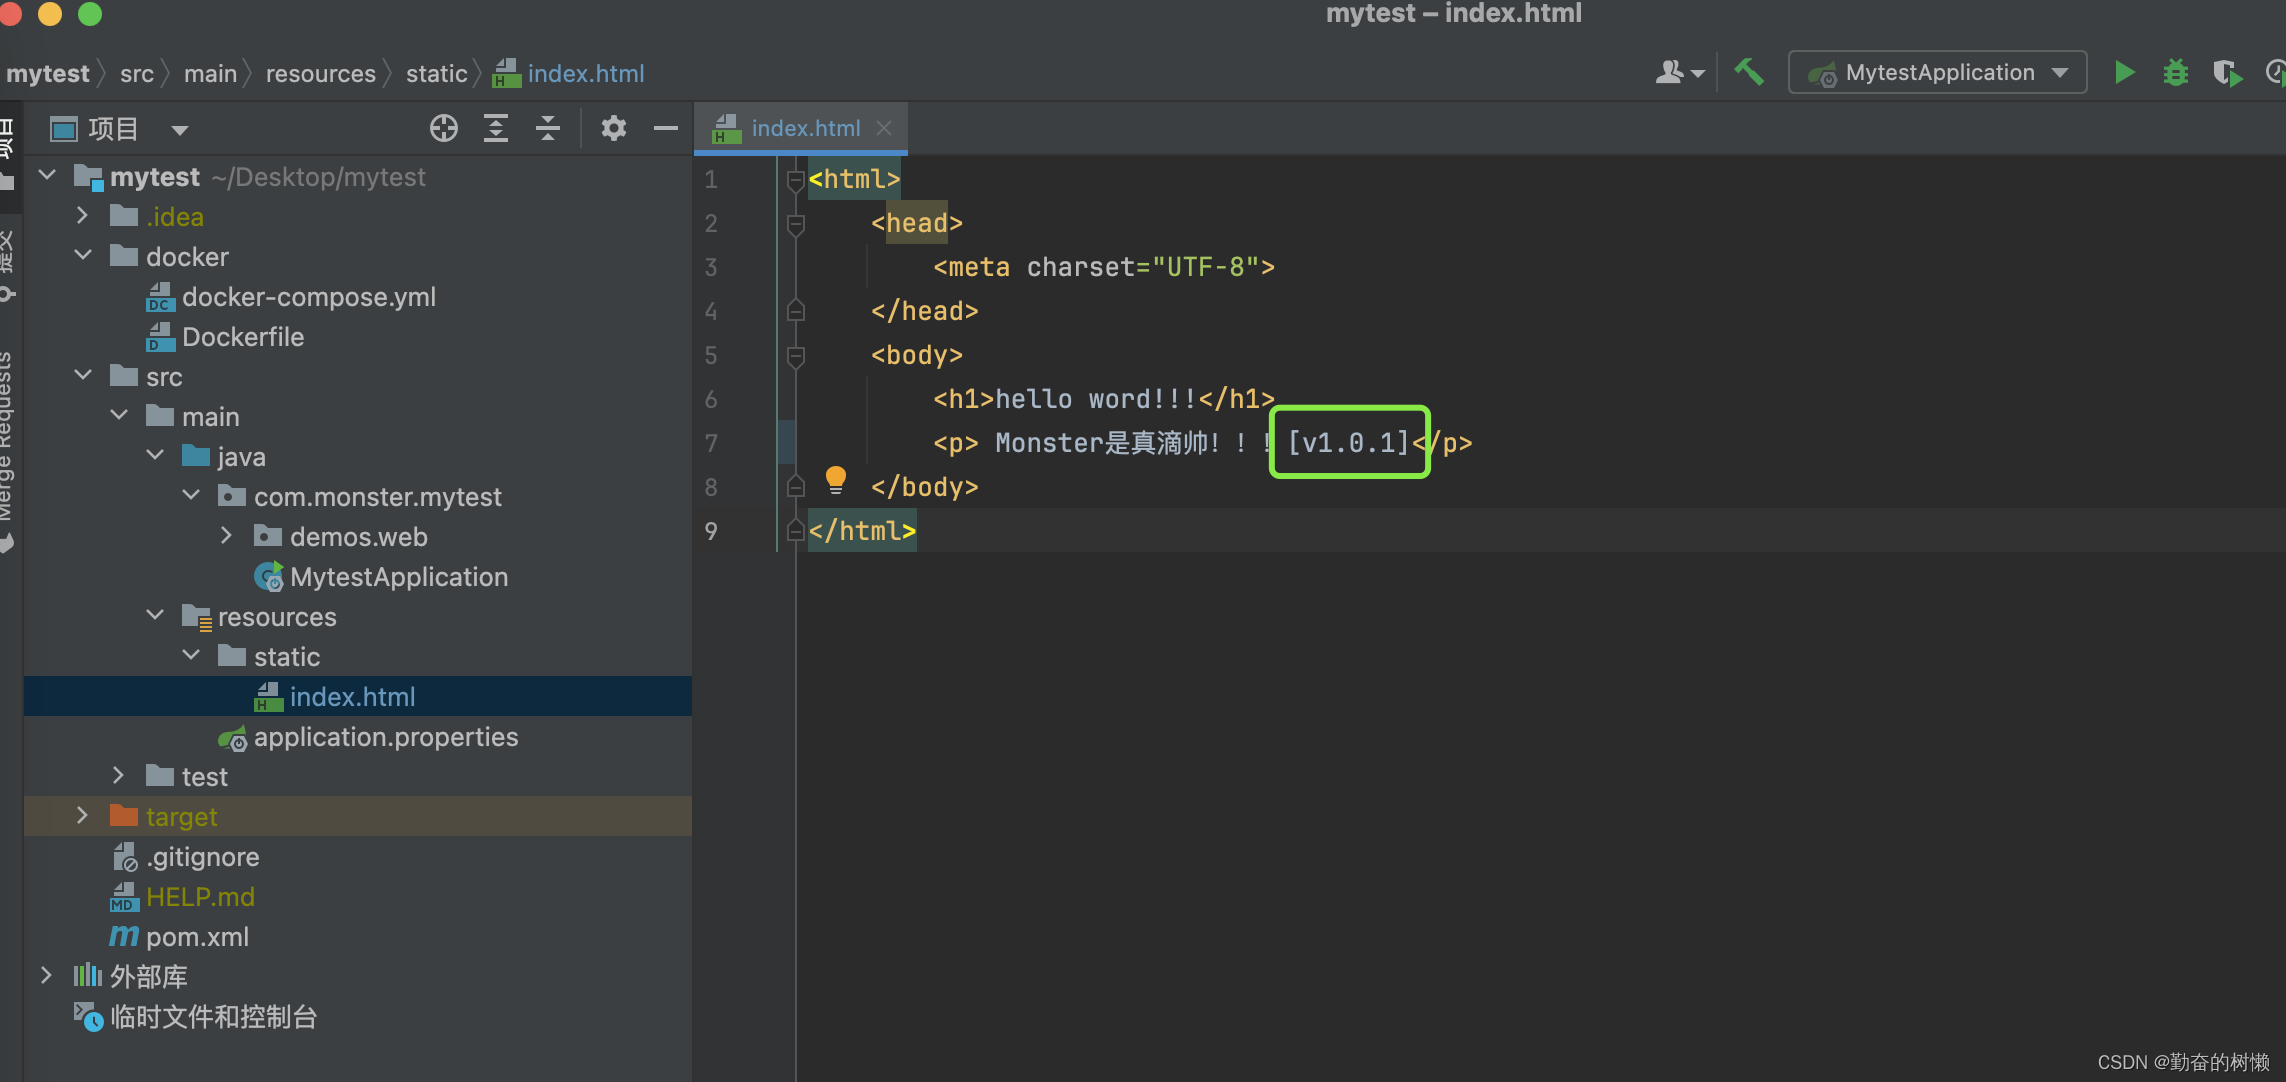Collapse the mytest root project node

tap(47, 176)
